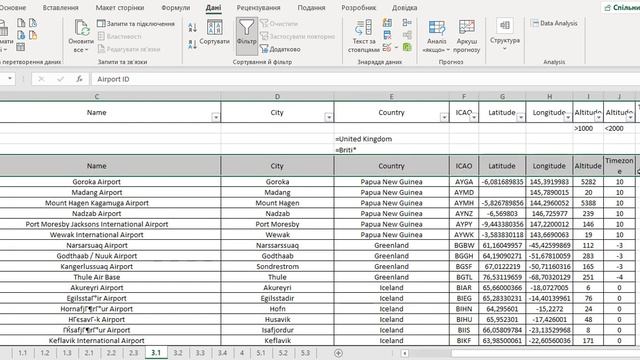Open the Довідка ribbon tab
Screen dimensions: 640x360
click(x=404, y=8)
